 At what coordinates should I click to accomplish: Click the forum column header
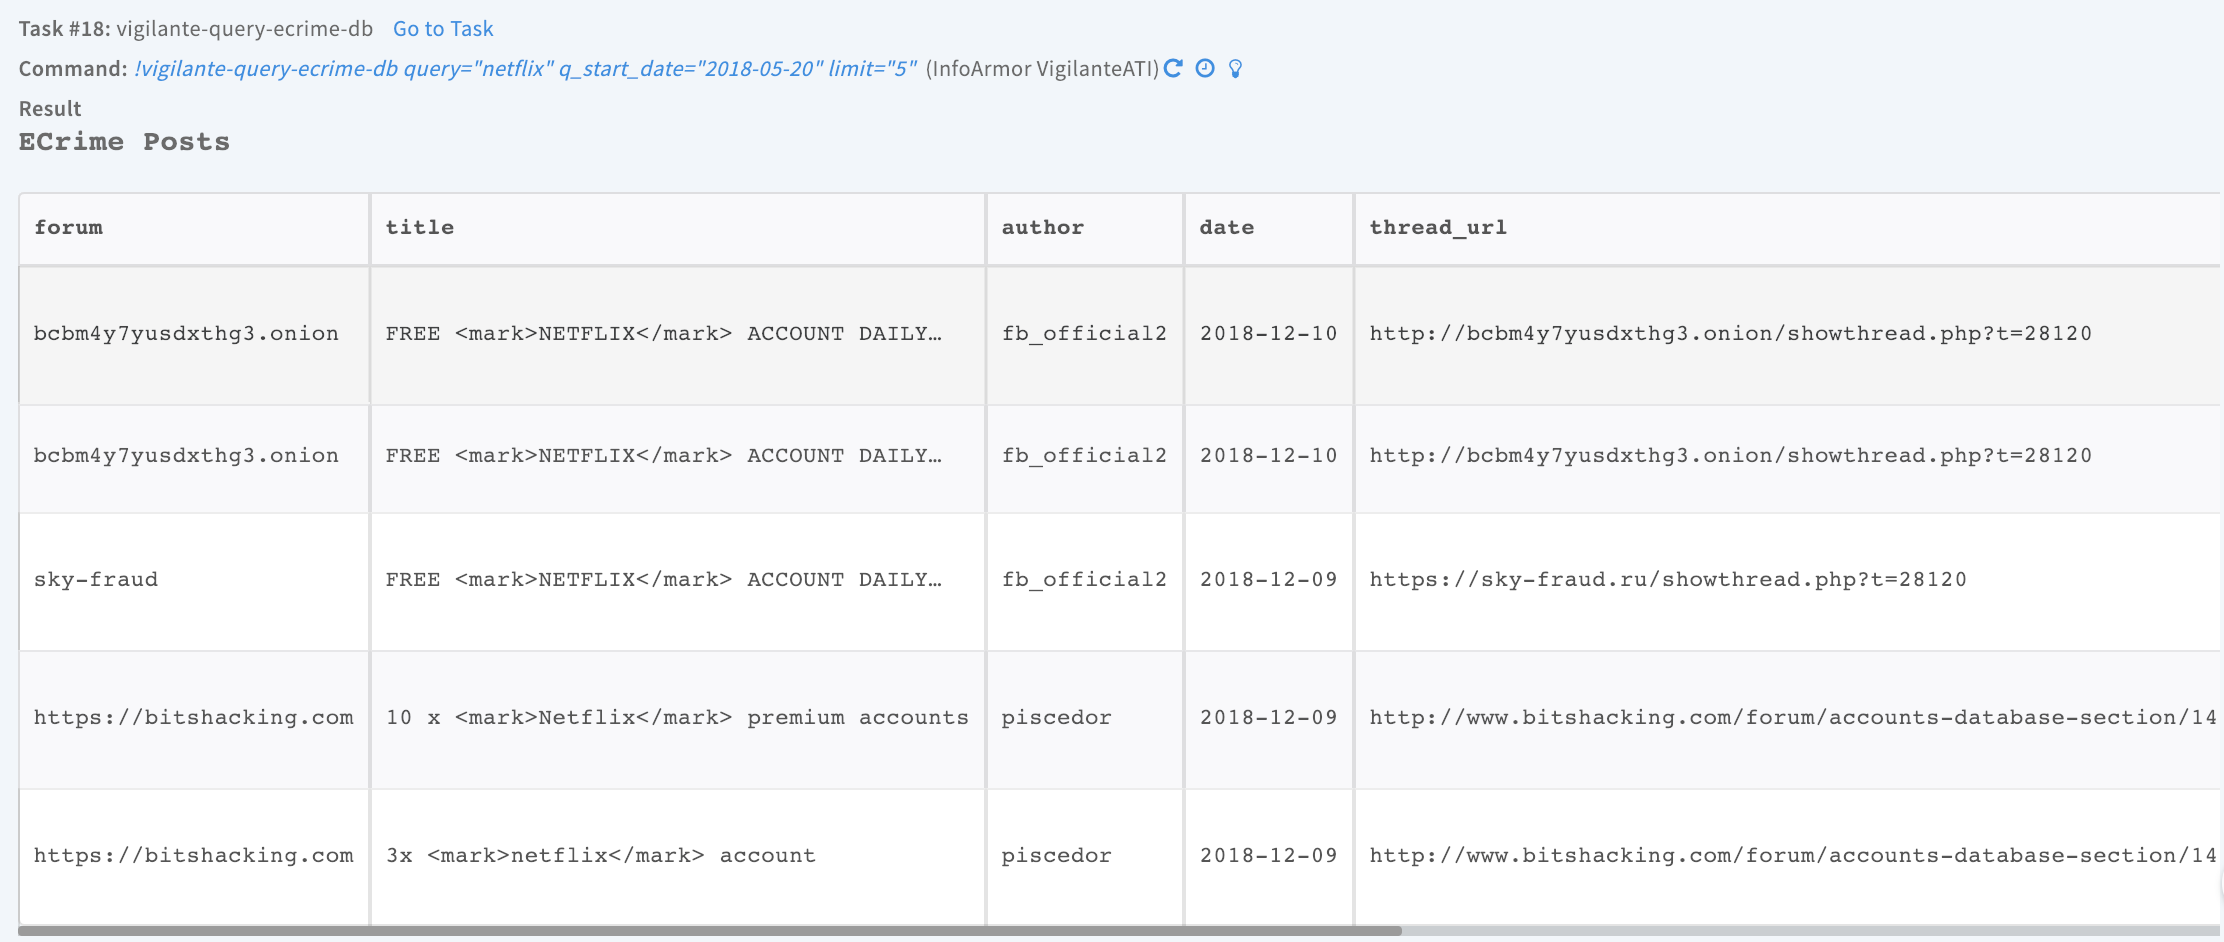tap(68, 227)
